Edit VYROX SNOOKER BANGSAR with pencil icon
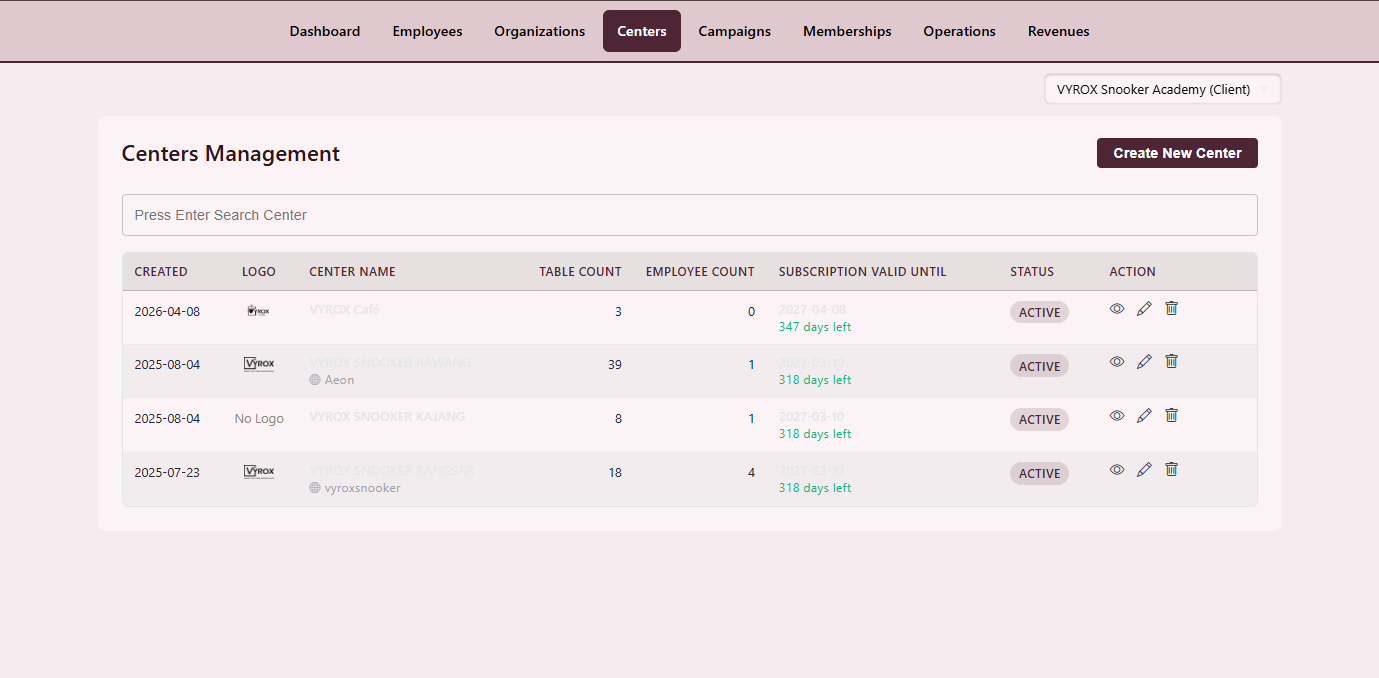The height and width of the screenshot is (678, 1379). (1144, 469)
